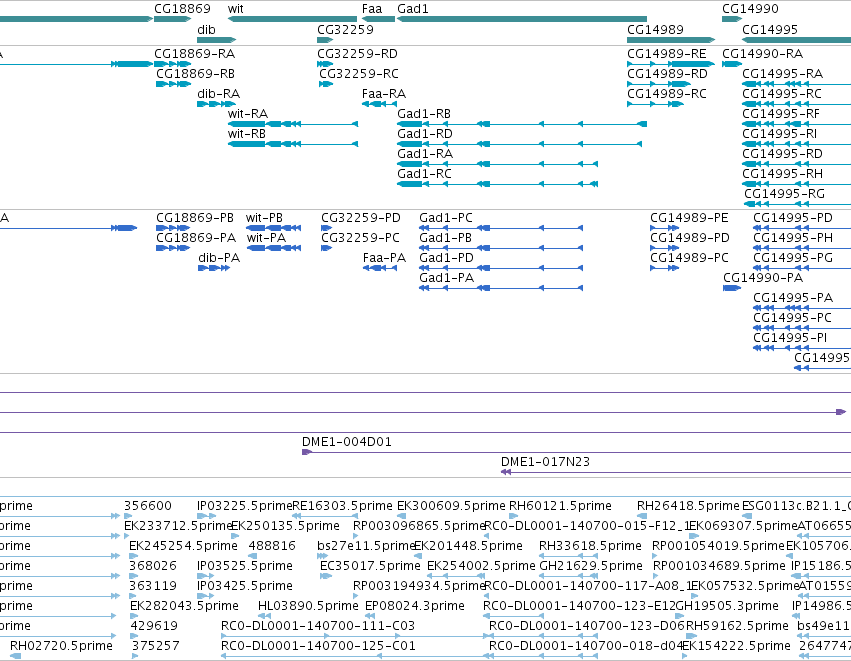The height and width of the screenshot is (661, 851).
Task: Click the dib-PA protein
Action: [214, 268]
